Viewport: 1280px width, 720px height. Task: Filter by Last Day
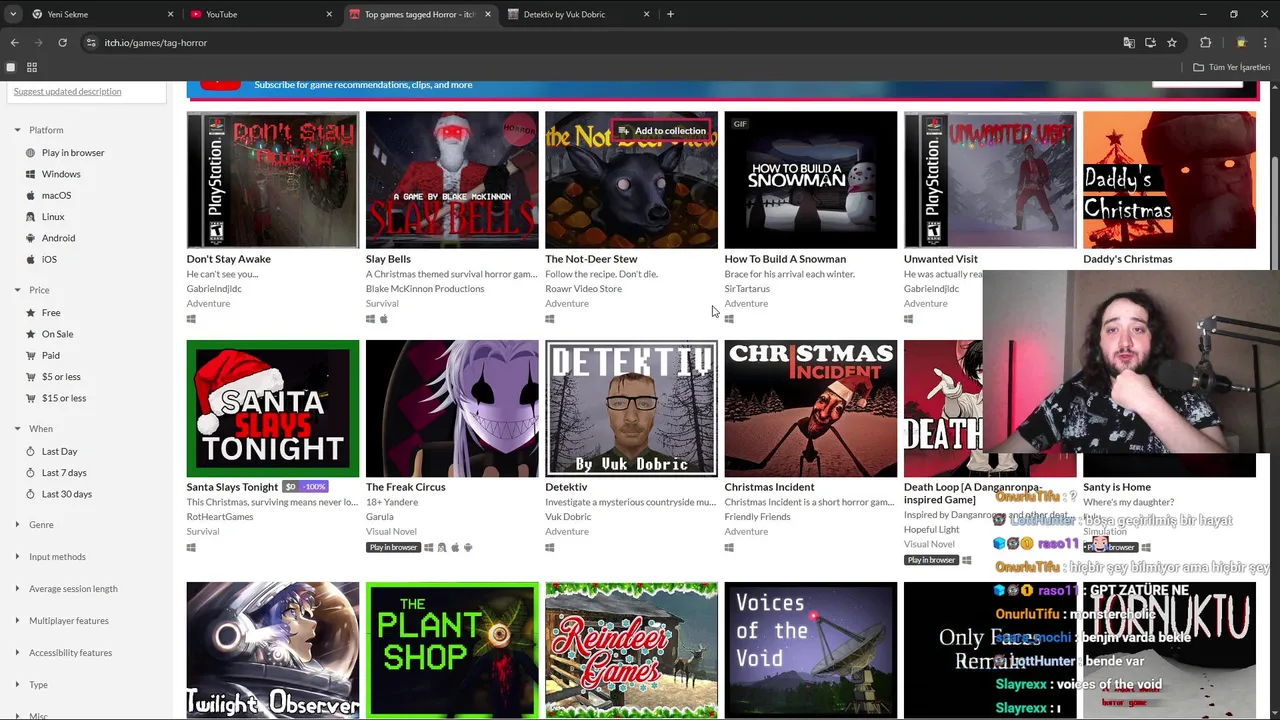click(59, 452)
